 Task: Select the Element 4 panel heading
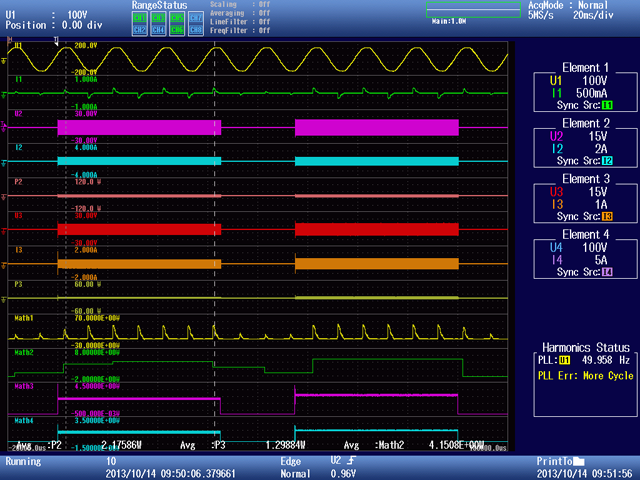pos(585,234)
